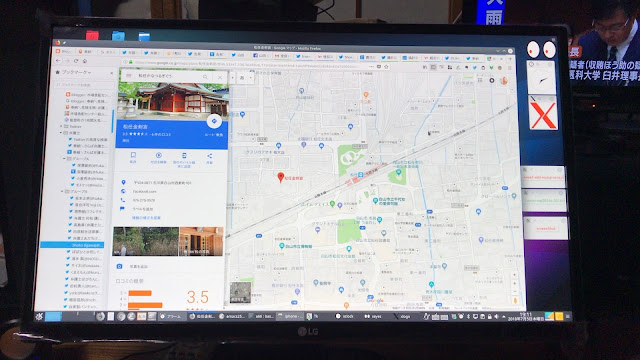Close the bookmarks sidebar
This screenshot has height=360, width=640.
pyautogui.click(x=111, y=73)
